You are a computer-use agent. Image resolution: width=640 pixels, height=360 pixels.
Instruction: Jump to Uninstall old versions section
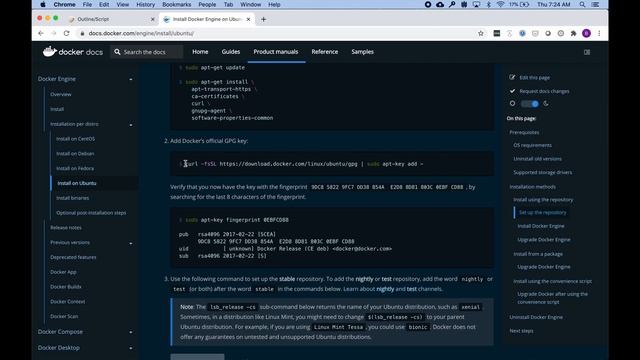538,159
